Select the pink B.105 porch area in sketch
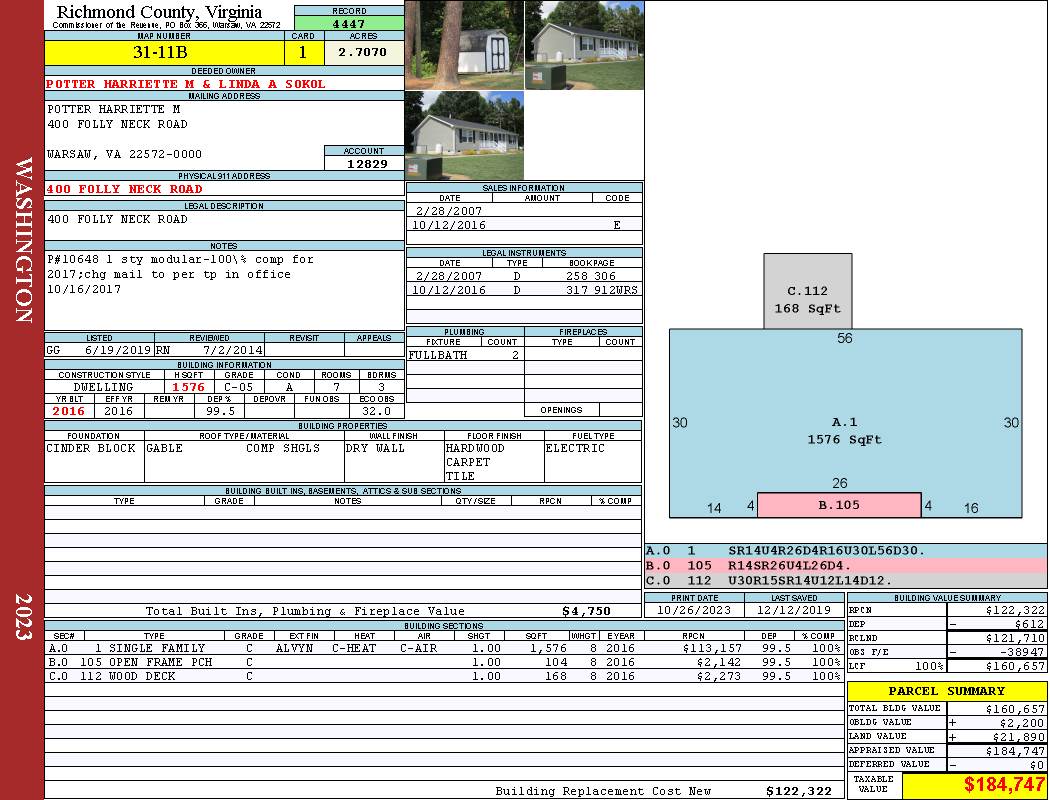This screenshot has width=1050, height=800. tap(838, 505)
